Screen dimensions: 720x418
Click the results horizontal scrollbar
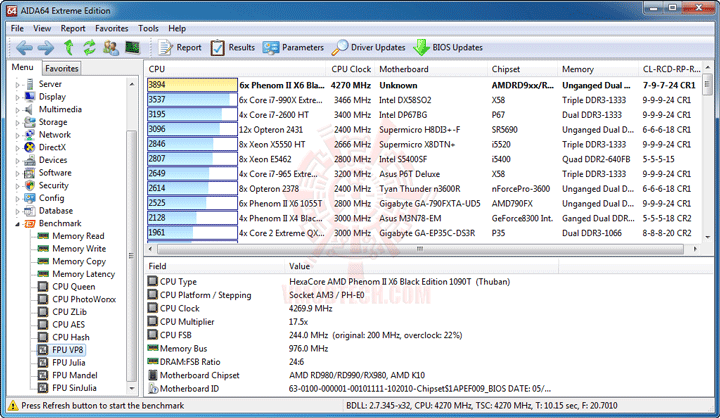click(420, 249)
